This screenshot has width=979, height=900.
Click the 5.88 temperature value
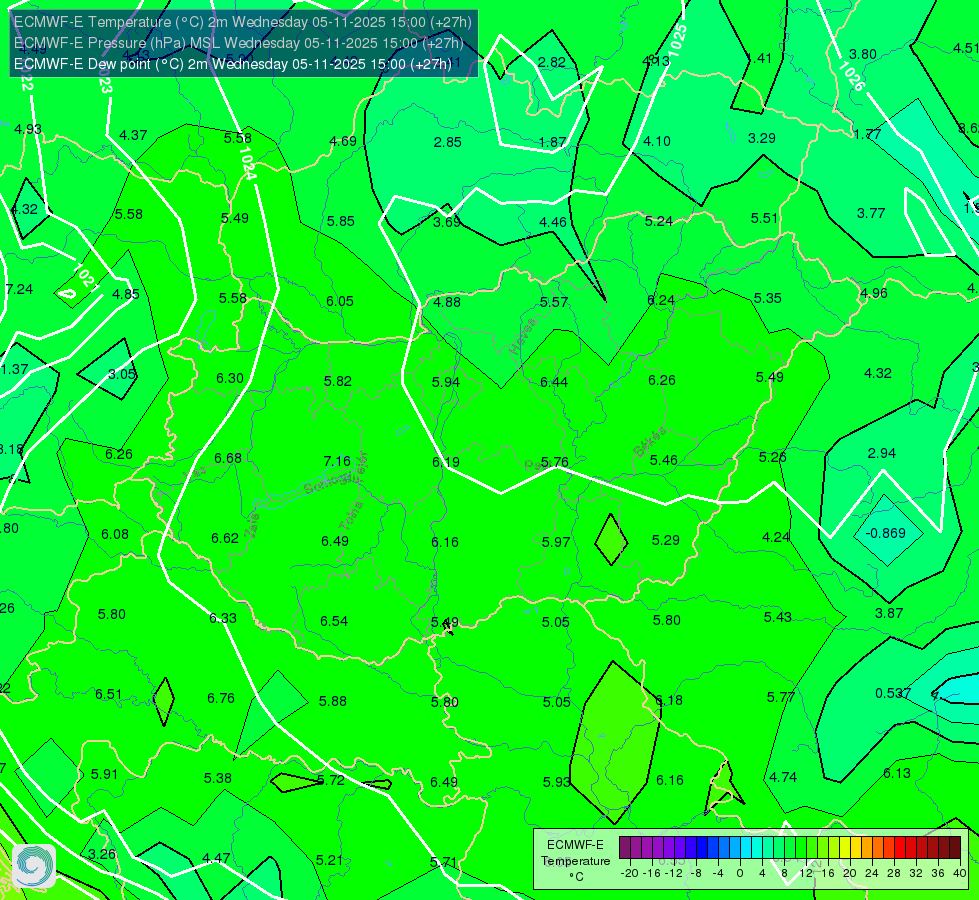[333, 701]
